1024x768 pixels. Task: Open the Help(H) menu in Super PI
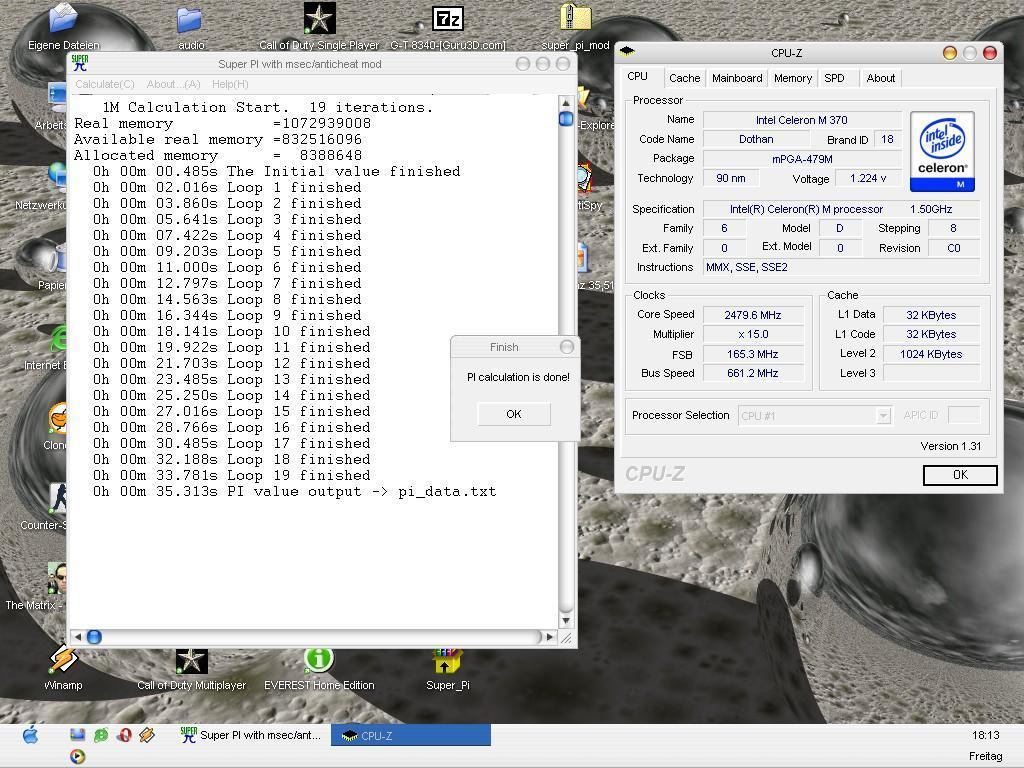click(x=230, y=84)
